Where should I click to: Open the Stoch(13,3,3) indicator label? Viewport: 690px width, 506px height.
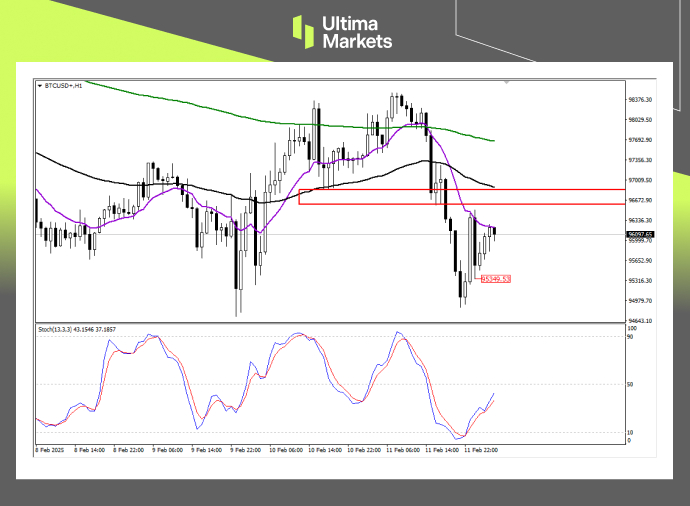tap(77, 328)
